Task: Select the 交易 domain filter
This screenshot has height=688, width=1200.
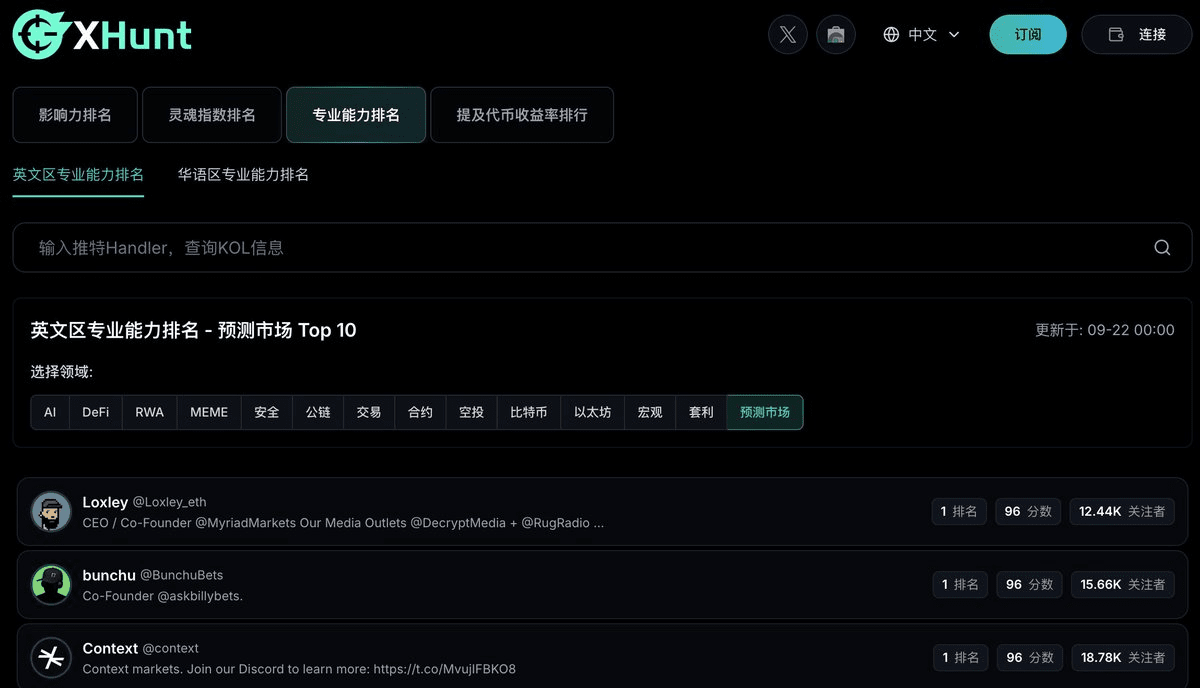Action: coord(369,412)
